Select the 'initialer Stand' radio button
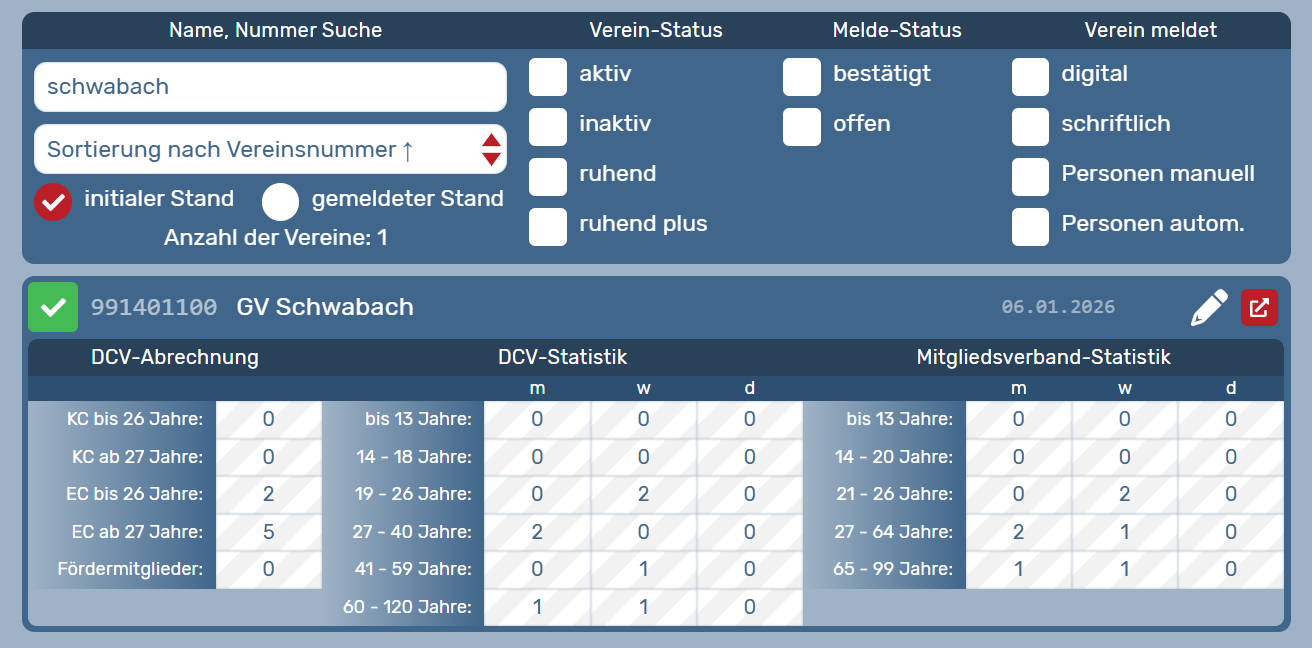The image size is (1312, 648). tap(53, 202)
